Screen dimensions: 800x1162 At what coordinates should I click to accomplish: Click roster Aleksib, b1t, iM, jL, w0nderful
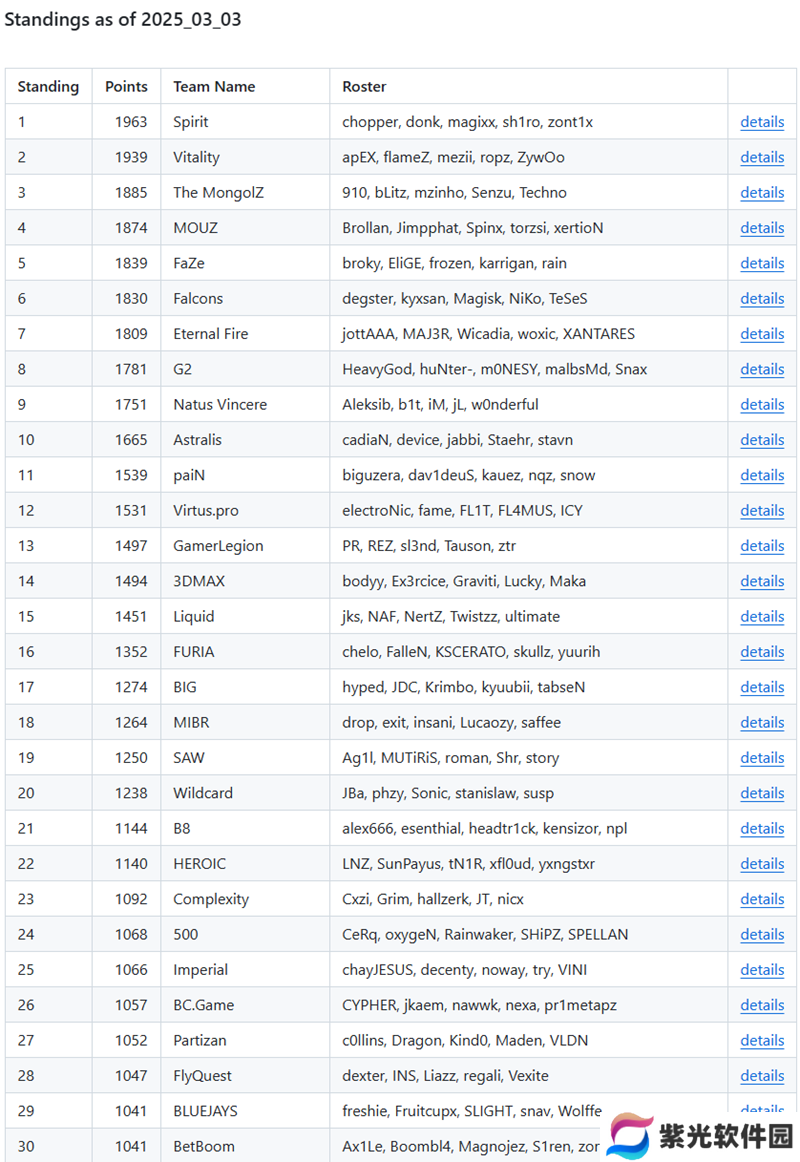tap(440, 405)
